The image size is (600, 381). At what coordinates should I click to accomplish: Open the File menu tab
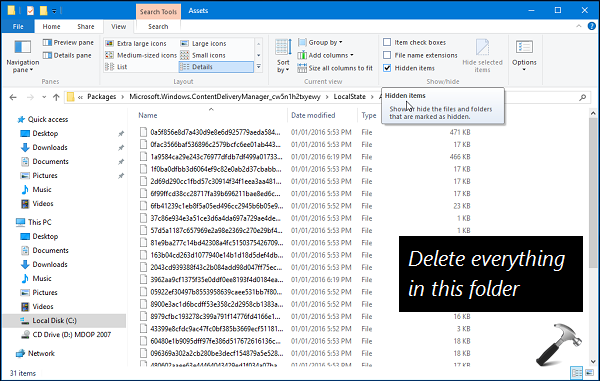(x=18, y=26)
